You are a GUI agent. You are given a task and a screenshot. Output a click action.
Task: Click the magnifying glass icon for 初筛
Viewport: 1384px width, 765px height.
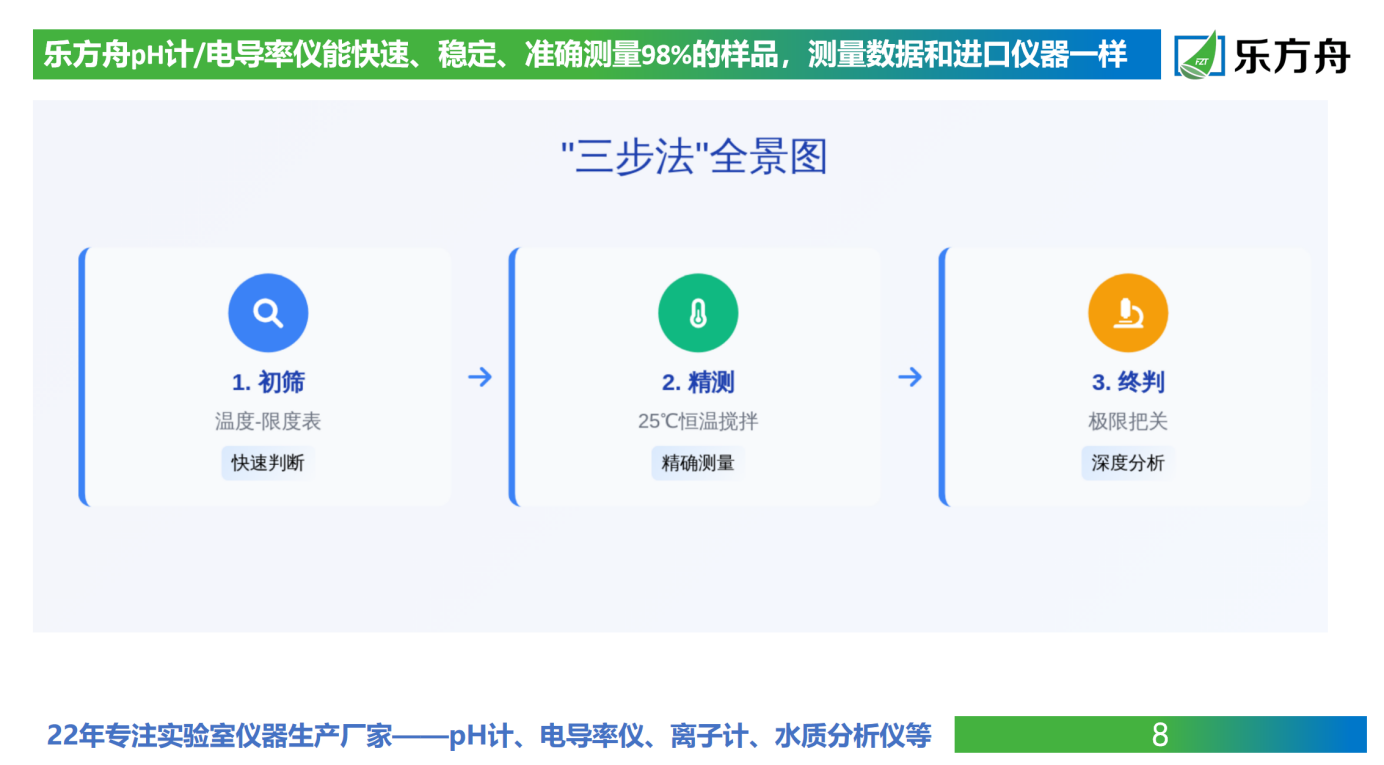point(268,313)
